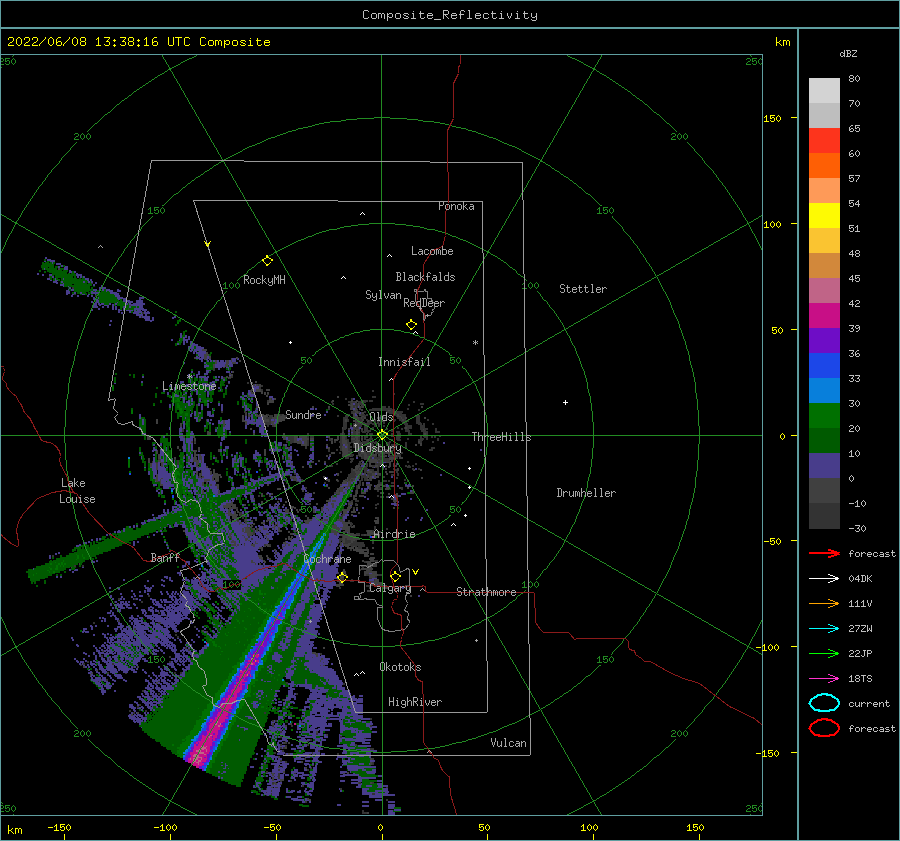The image size is (900, 841).
Task: Click the yellow diamond marker near RockyMH
Action: coord(267,261)
